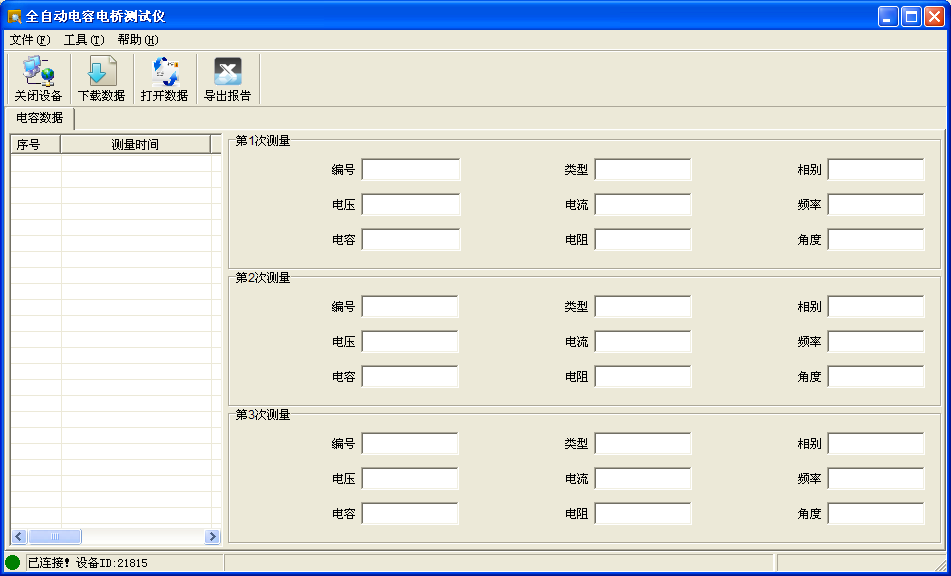Maximize the 全自动电容电桥测试仪 window
Screen dimensions: 951x576
point(911,16)
